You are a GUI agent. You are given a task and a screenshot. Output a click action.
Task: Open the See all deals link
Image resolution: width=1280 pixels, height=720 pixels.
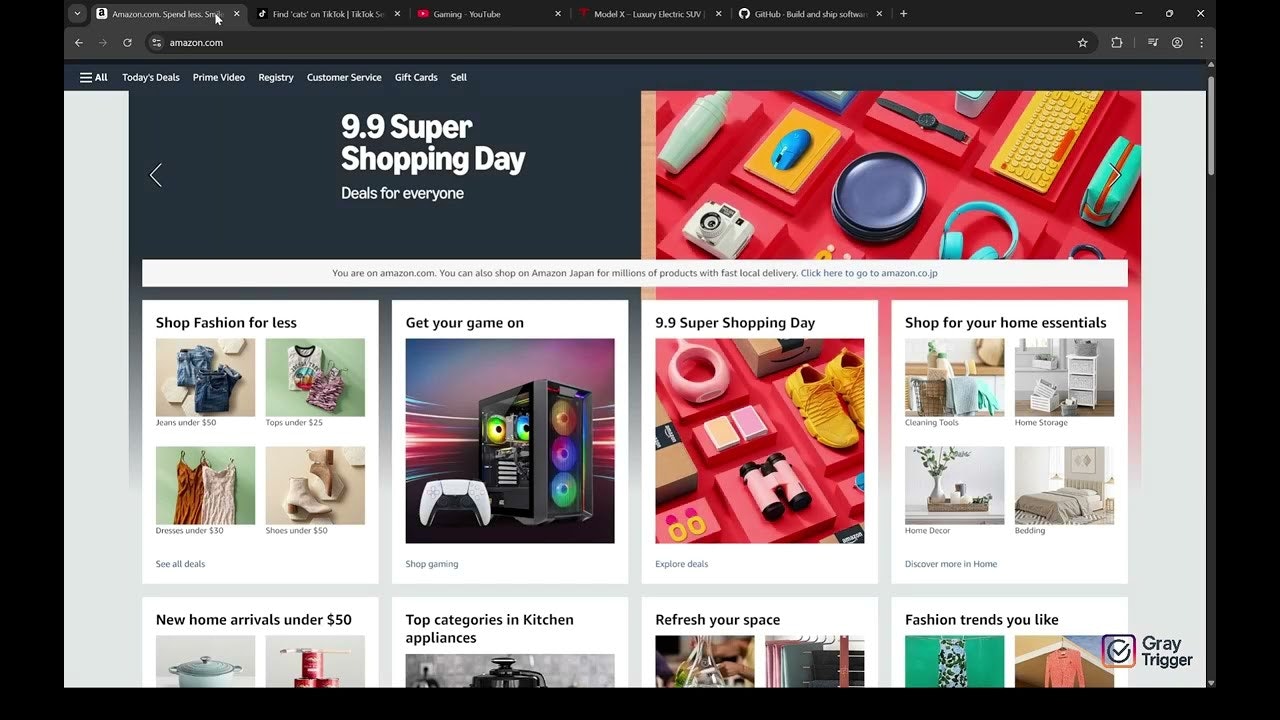180,564
